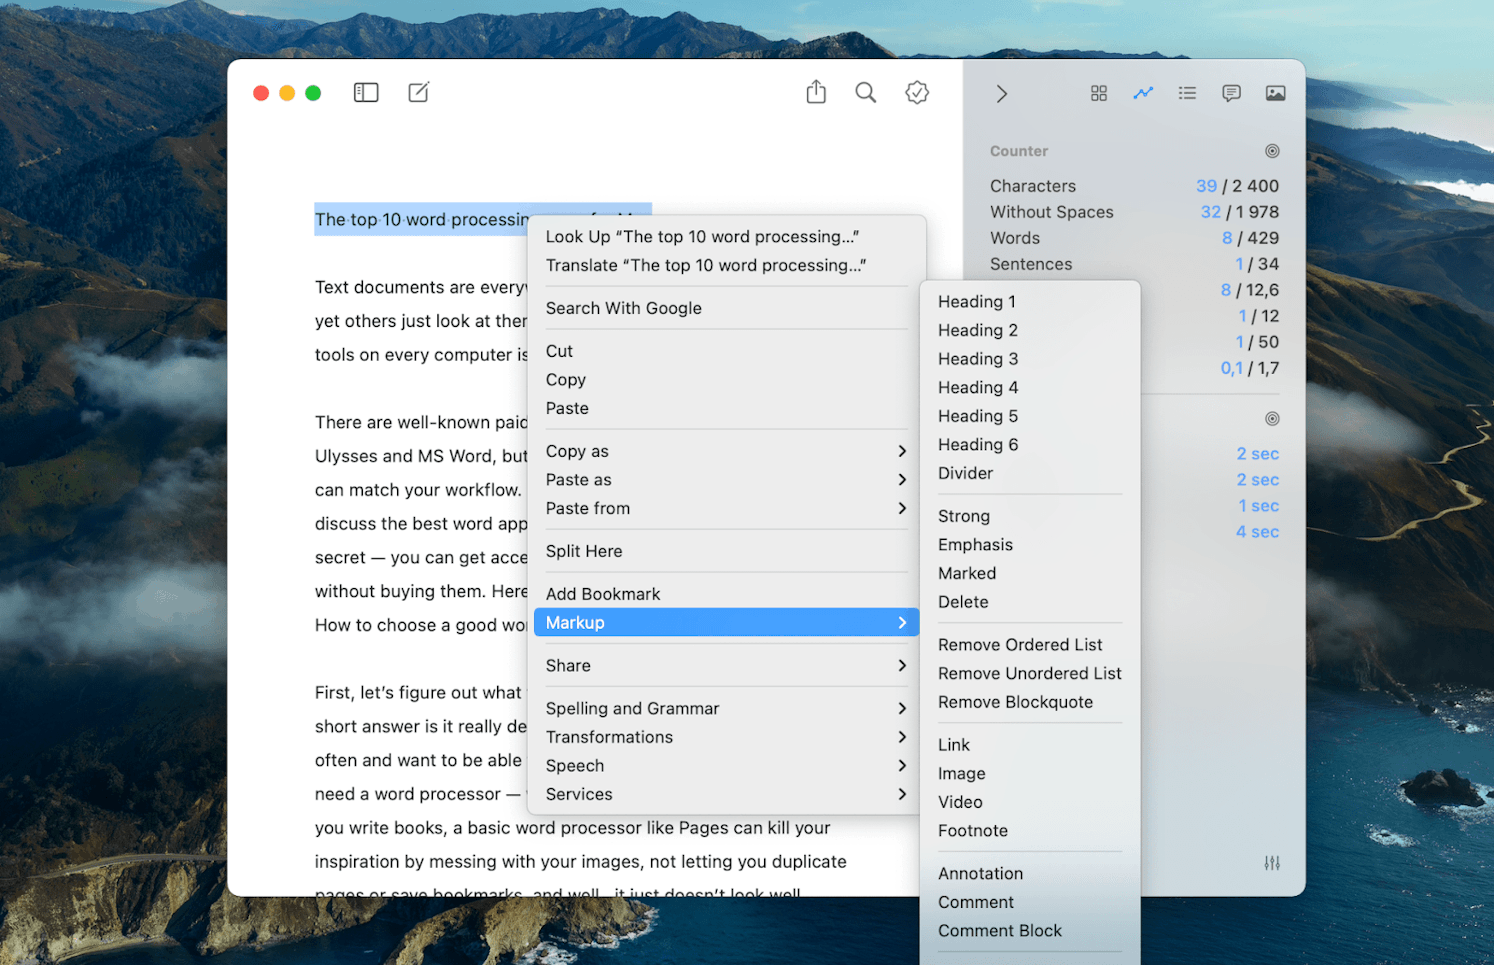Open the Annotations comment panel
Screen dimensions: 1494x965
click(x=1231, y=93)
